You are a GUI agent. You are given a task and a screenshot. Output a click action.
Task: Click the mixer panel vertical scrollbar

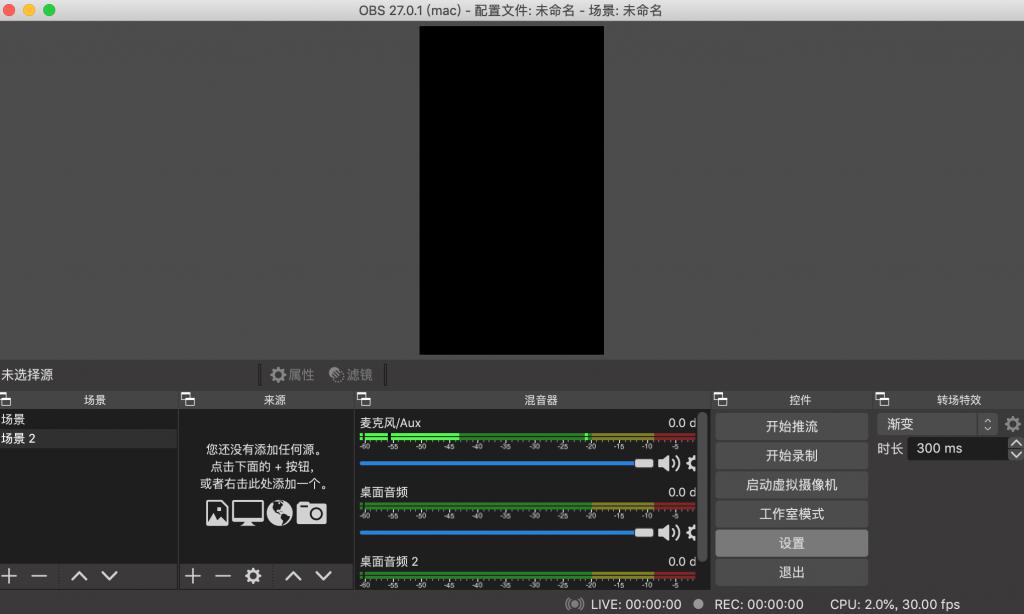click(703, 487)
